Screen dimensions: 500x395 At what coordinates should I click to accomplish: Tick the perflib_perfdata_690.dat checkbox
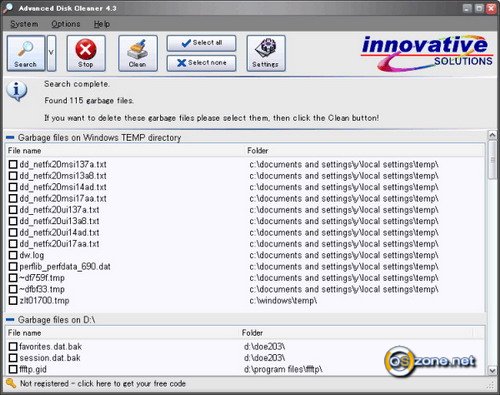point(13,266)
